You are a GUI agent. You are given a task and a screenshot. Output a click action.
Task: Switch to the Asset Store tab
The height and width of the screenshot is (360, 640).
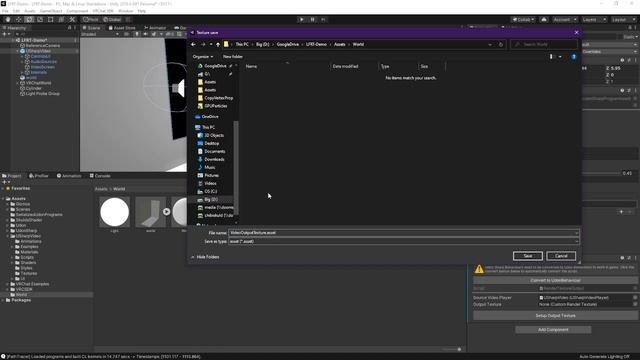point(122,28)
